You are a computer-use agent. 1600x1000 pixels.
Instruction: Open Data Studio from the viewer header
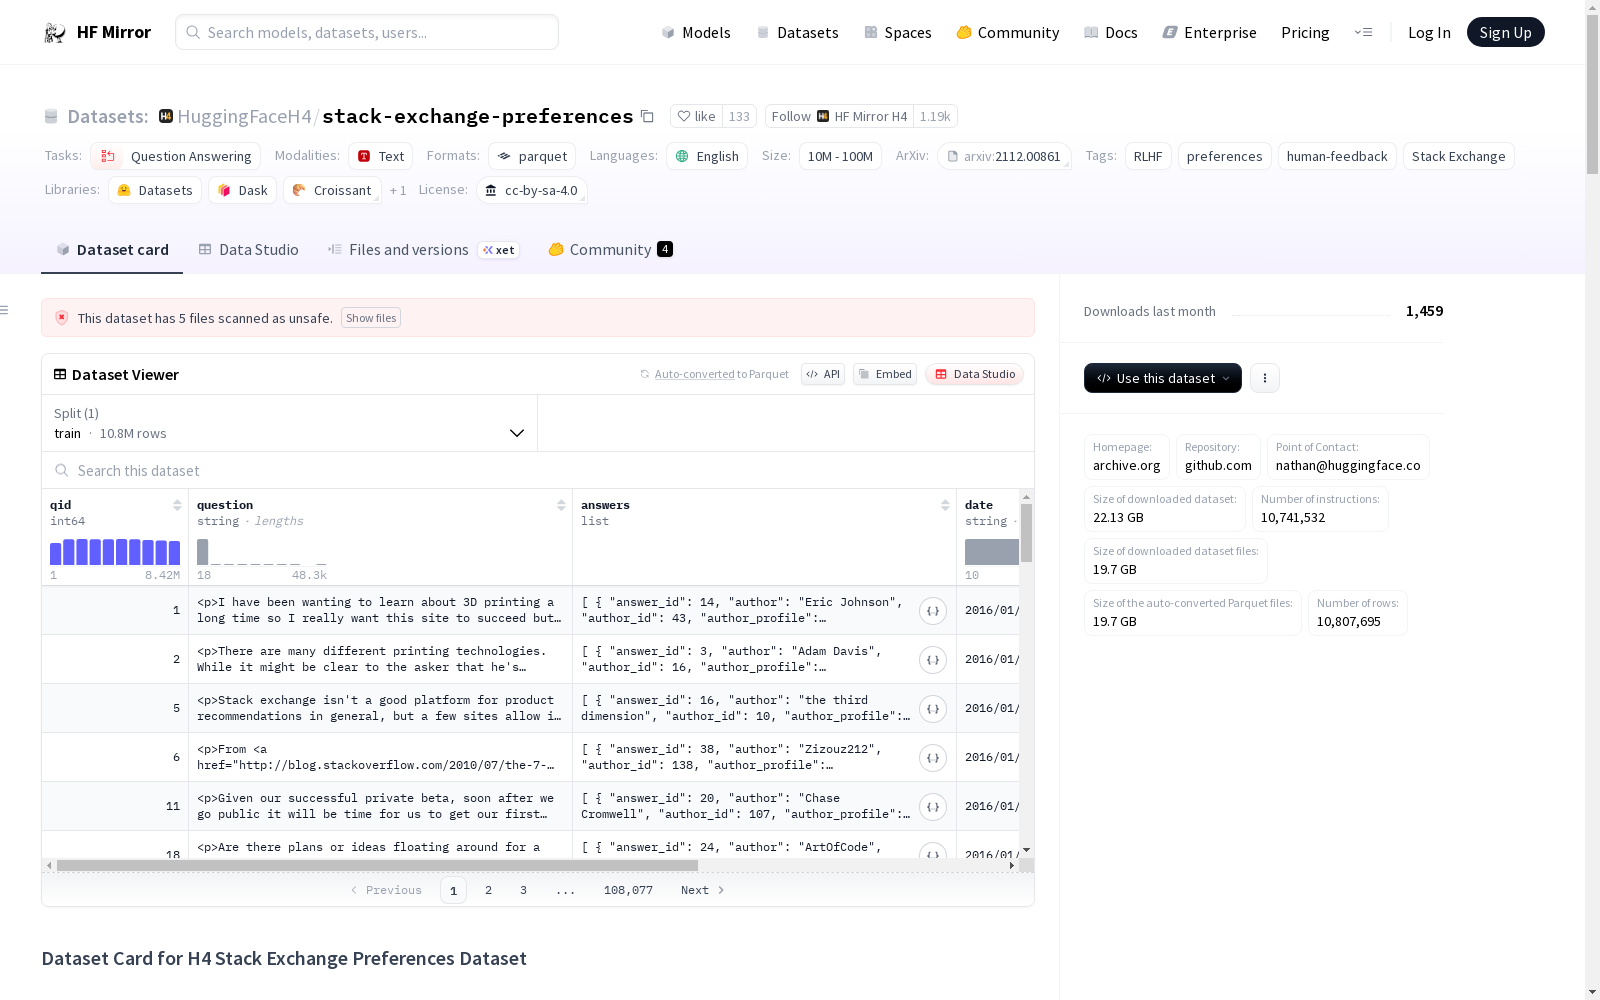coord(974,374)
